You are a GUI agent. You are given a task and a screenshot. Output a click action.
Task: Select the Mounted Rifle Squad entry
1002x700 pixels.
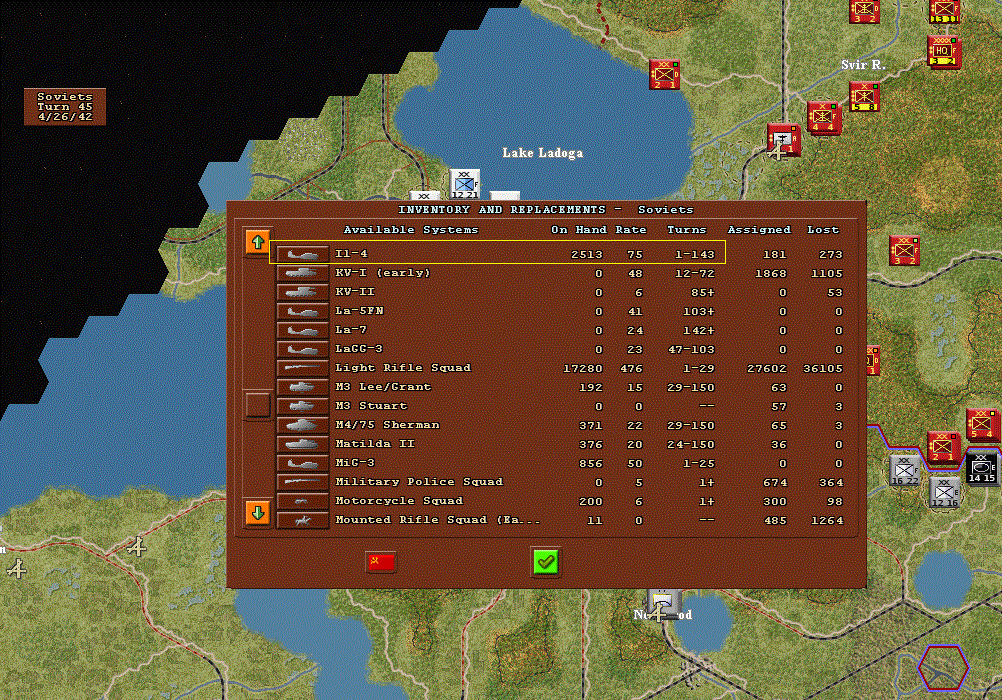tap(438, 520)
